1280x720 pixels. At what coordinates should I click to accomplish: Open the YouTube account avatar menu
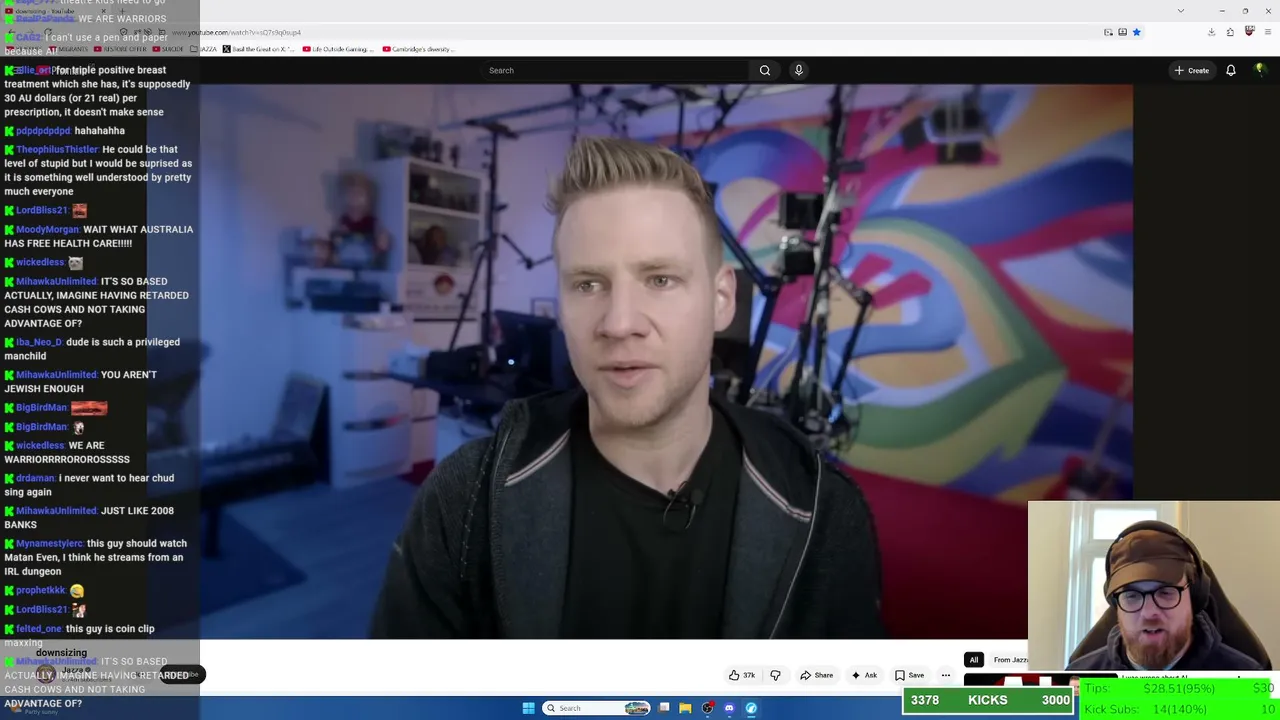(1260, 70)
